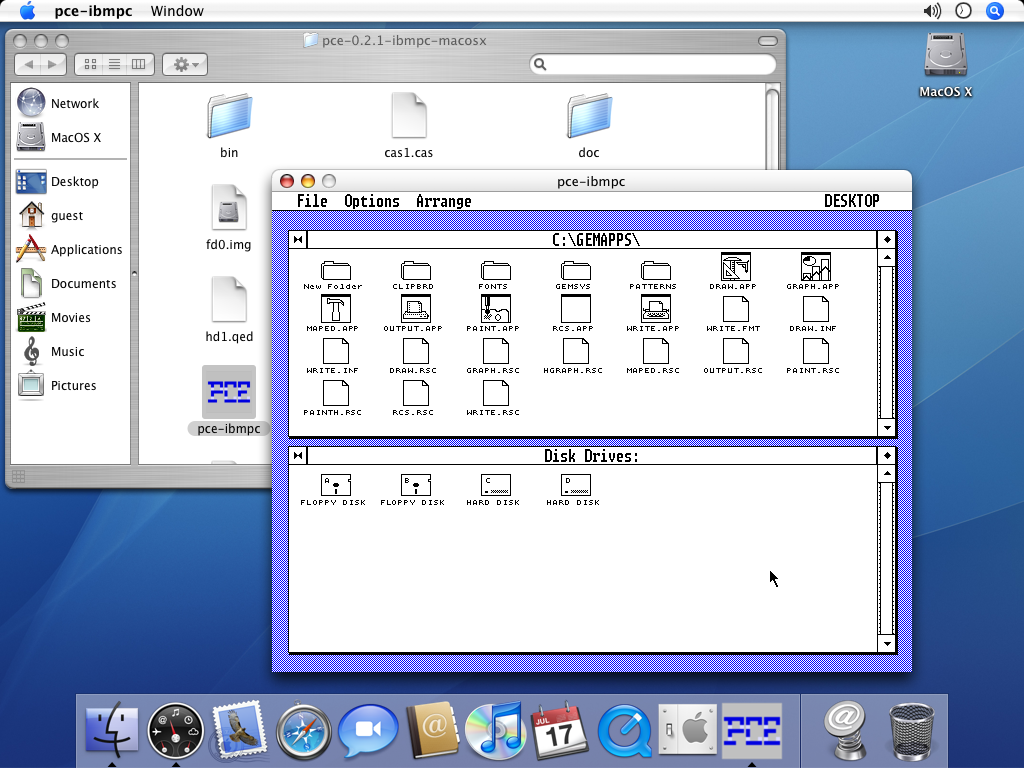The width and height of the screenshot is (1024, 768).
Task: Select floppy disk drive A icon
Action: [336, 485]
